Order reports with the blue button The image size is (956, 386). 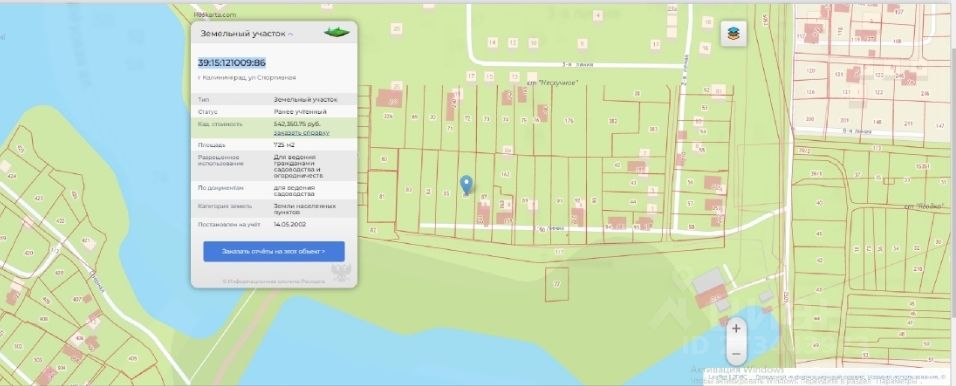[x=274, y=251]
